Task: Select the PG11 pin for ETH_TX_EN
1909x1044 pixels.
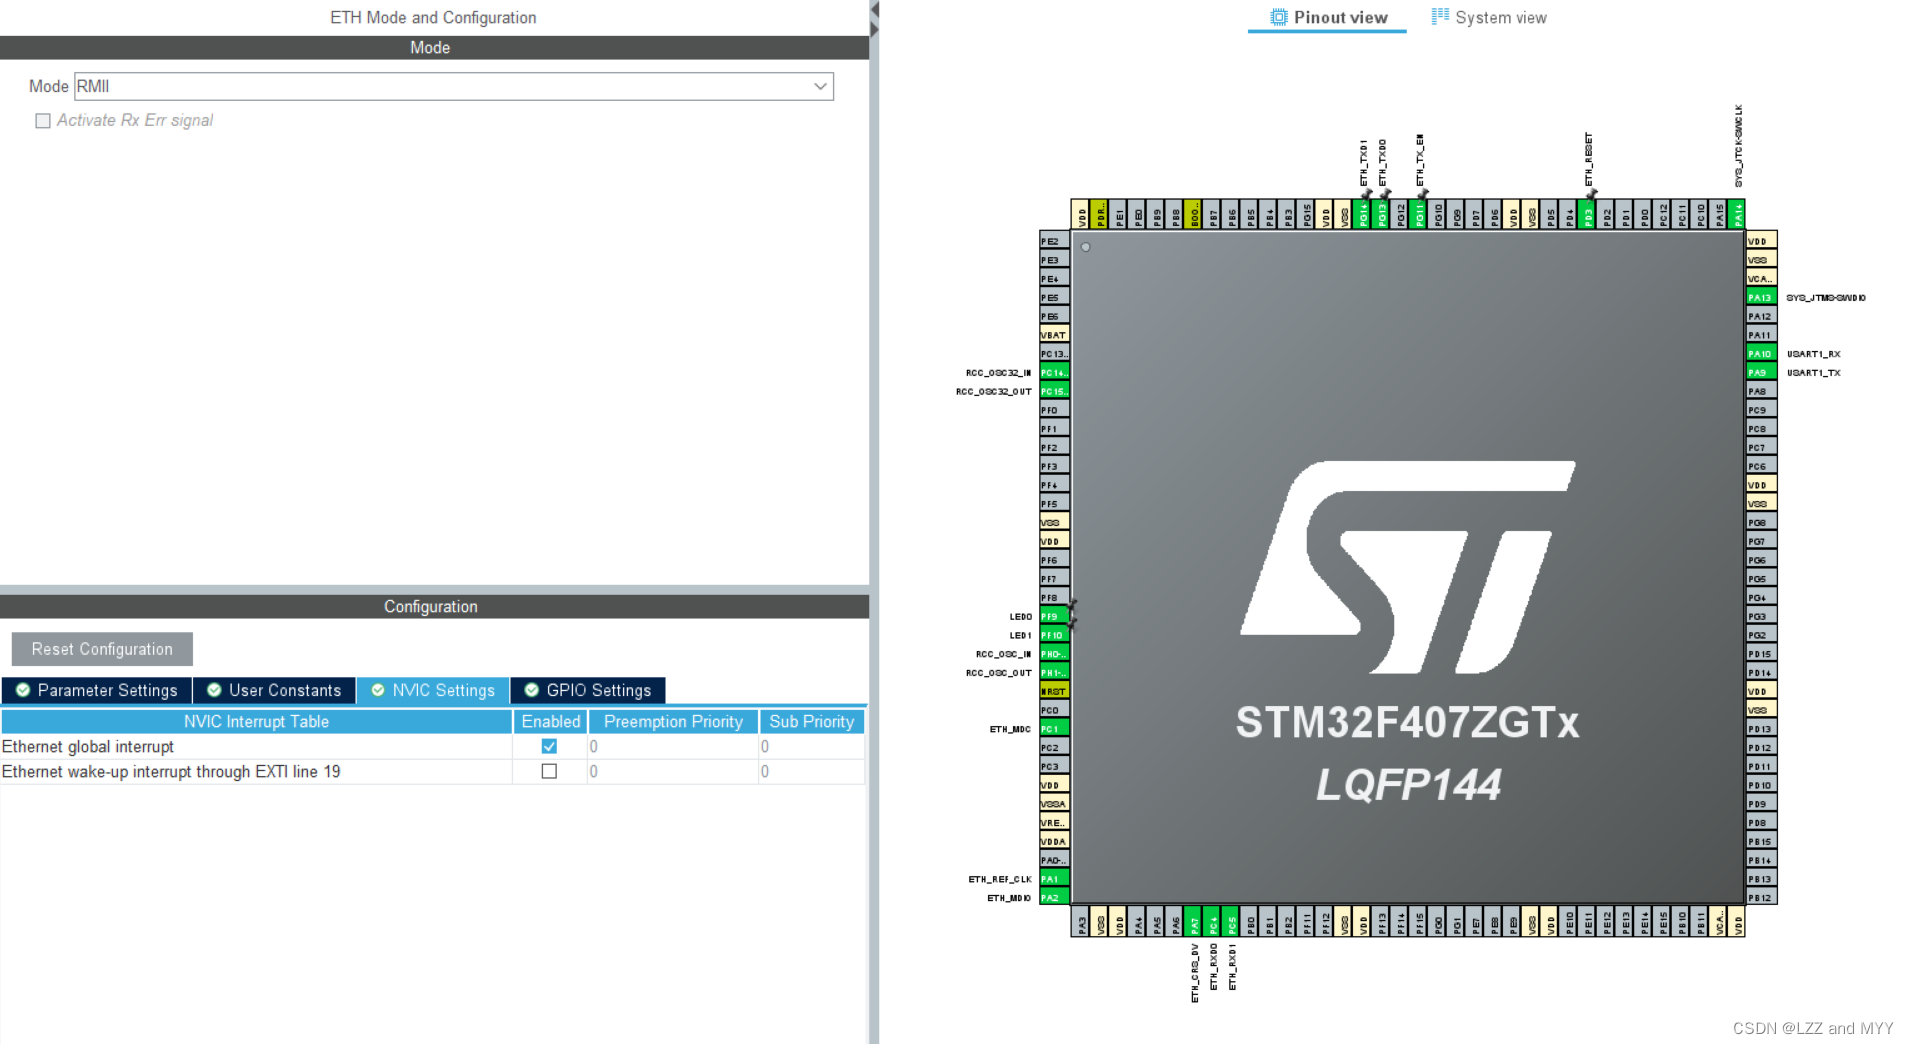Action: pos(1418,215)
